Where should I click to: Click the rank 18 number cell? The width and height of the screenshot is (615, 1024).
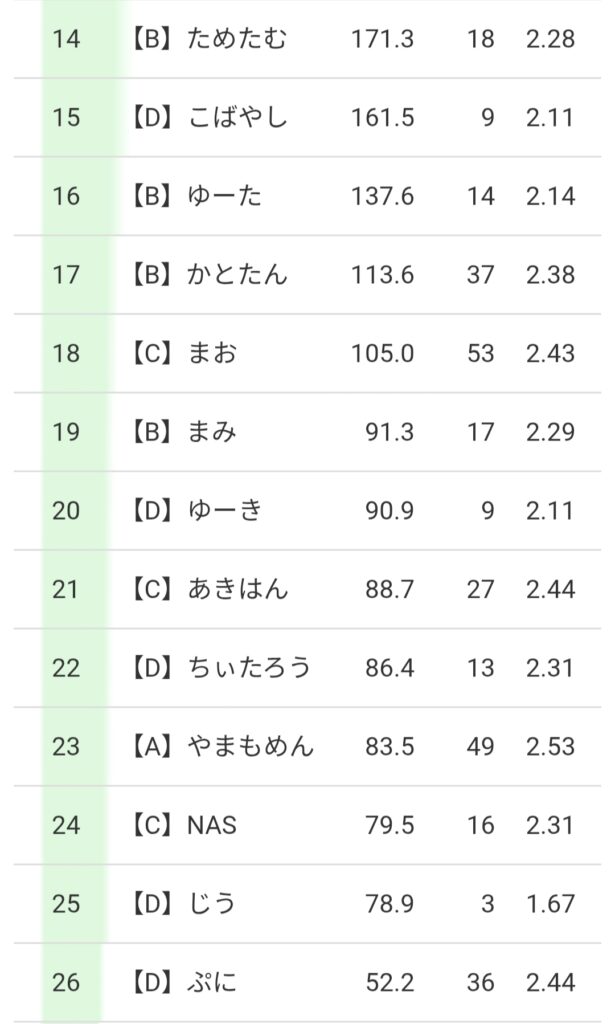click(x=66, y=354)
